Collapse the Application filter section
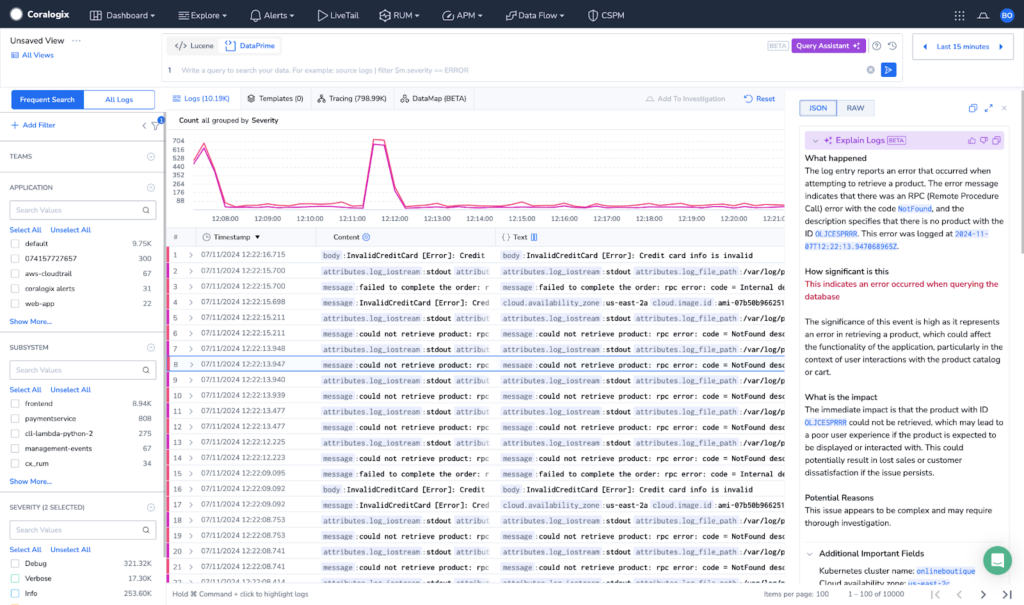The image size is (1024, 605). coord(151,188)
